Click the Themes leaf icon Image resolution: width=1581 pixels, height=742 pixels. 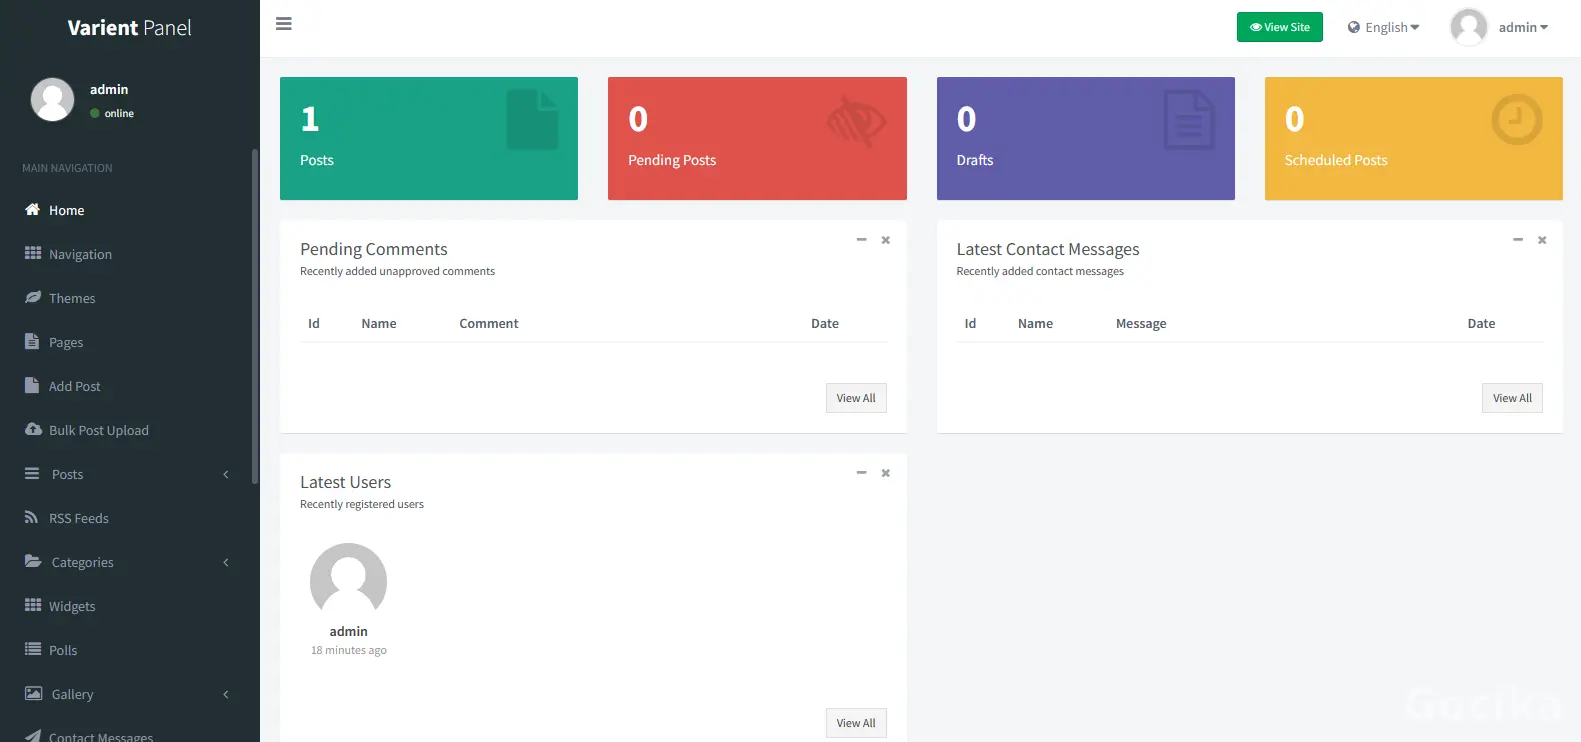click(x=33, y=298)
